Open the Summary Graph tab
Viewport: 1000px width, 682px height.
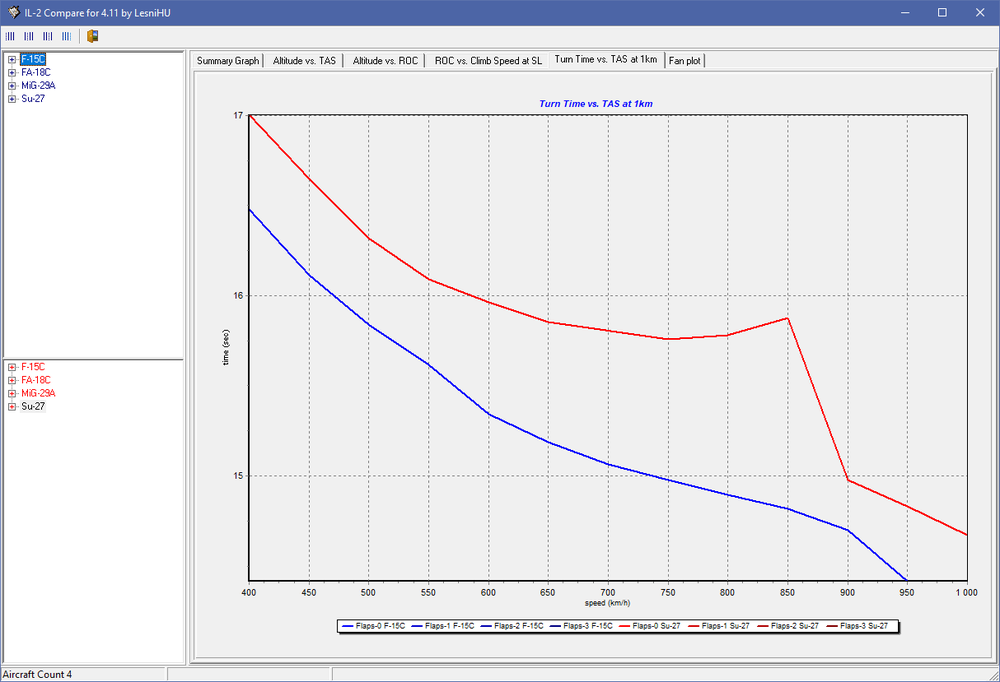pos(228,60)
